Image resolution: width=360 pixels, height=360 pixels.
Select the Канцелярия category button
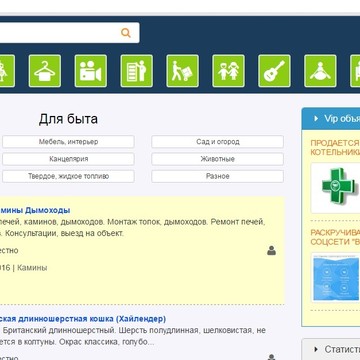68,159
